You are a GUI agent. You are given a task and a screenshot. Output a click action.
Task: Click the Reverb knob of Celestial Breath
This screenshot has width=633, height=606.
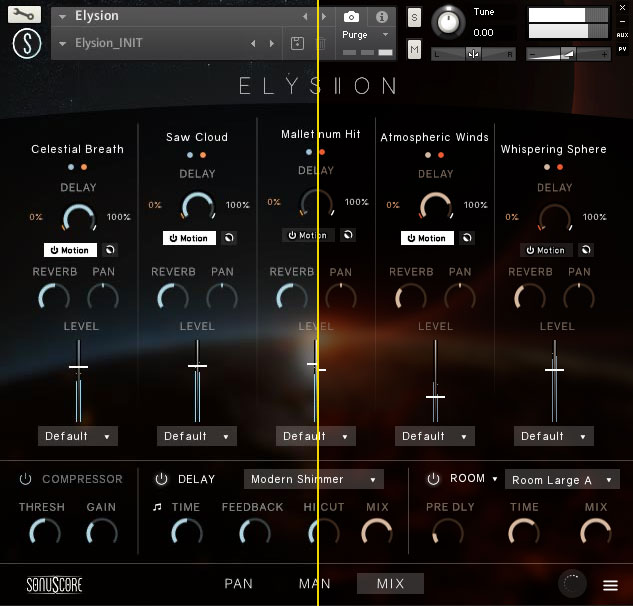pos(54,298)
